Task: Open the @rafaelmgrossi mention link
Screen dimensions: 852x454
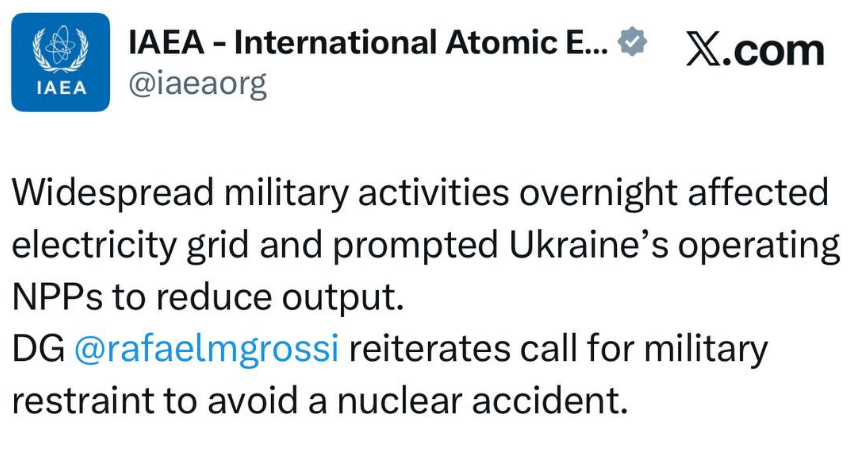Action: 207,350
